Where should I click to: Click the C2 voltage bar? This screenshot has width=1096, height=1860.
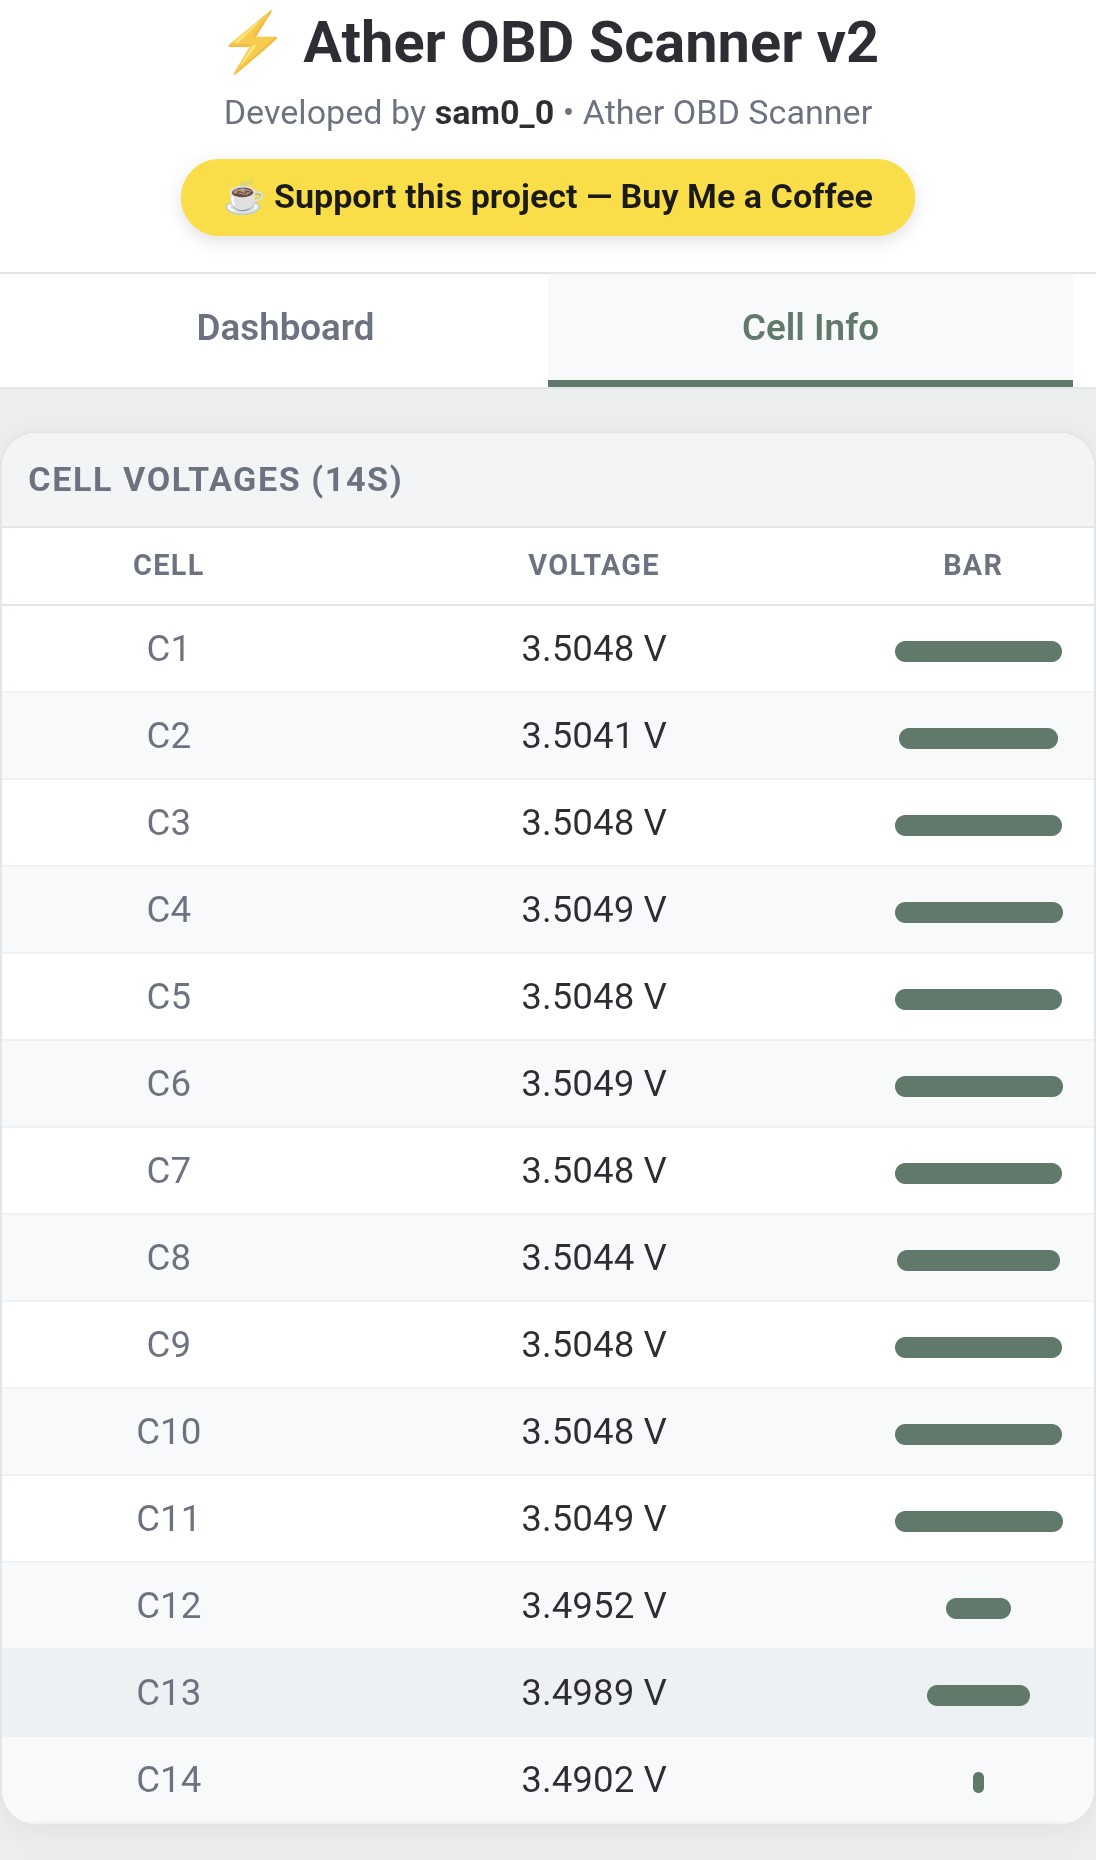[x=978, y=739]
